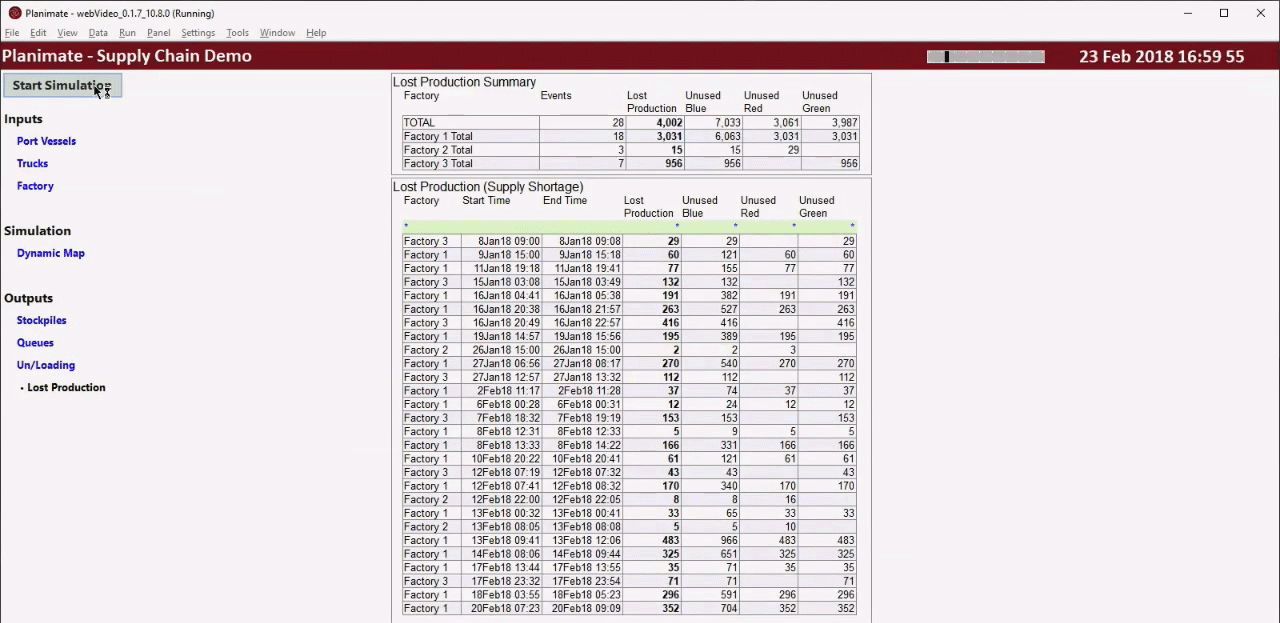The width and height of the screenshot is (1280, 623).
Task: Open the File menu
Action: pos(12,33)
